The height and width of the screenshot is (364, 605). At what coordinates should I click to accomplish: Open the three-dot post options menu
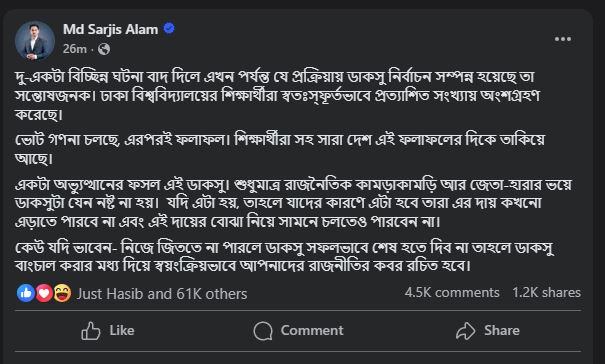[563, 39]
